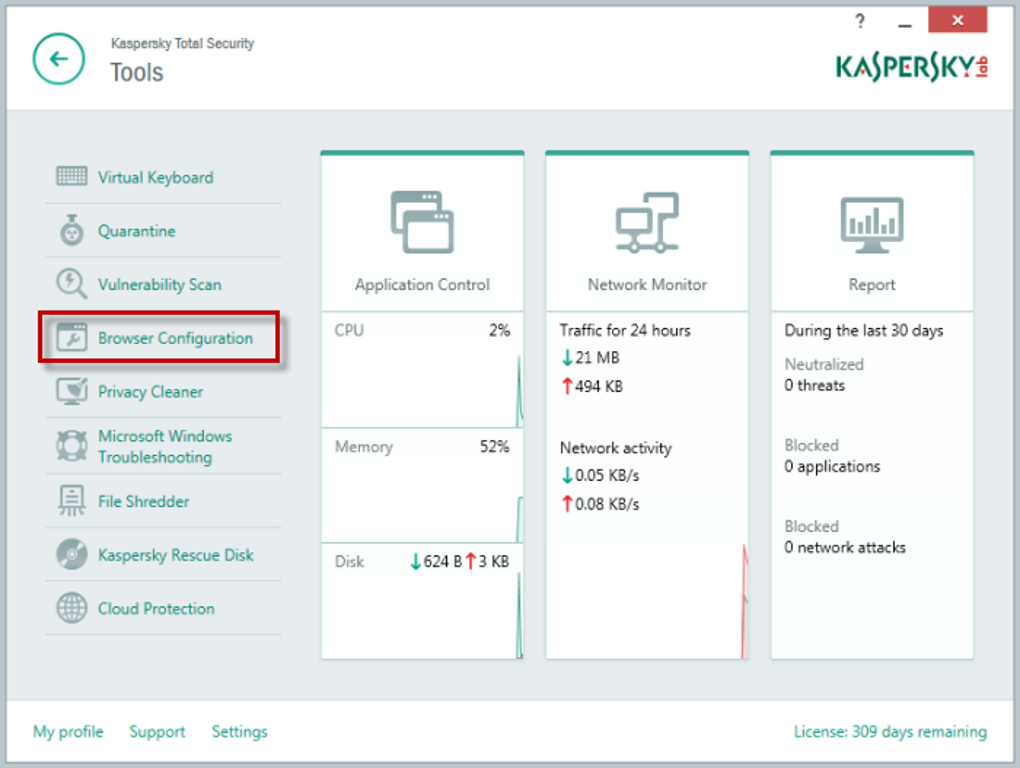Viewport: 1020px width, 768px height.
Task: Open the Application Control label
Action: coord(422,285)
